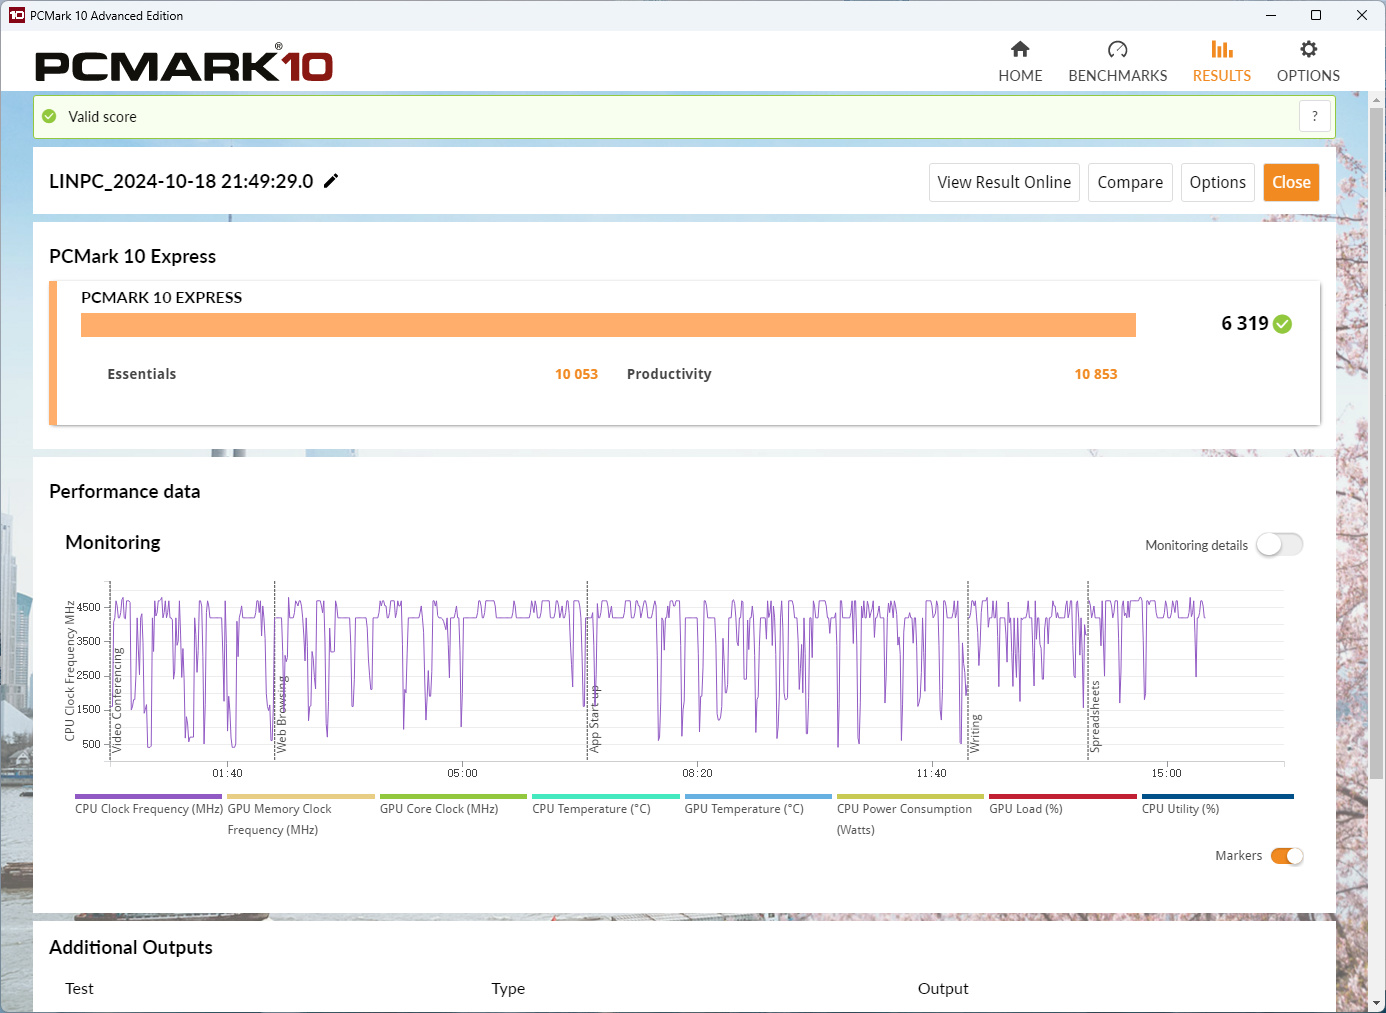This screenshot has width=1386, height=1013.
Task: Click the overall score 6 319
Action: [x=1244, y=323]
